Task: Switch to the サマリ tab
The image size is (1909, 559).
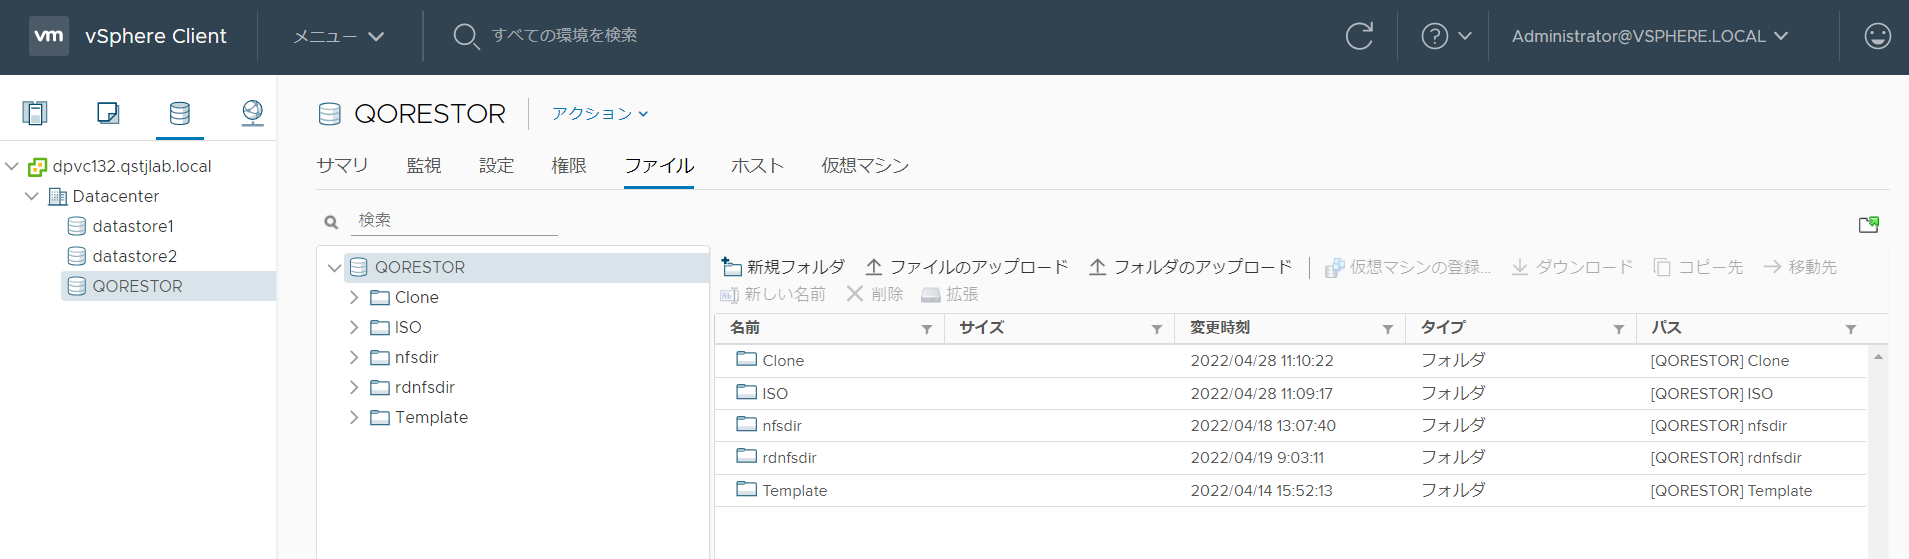Action: pos(342,166)
